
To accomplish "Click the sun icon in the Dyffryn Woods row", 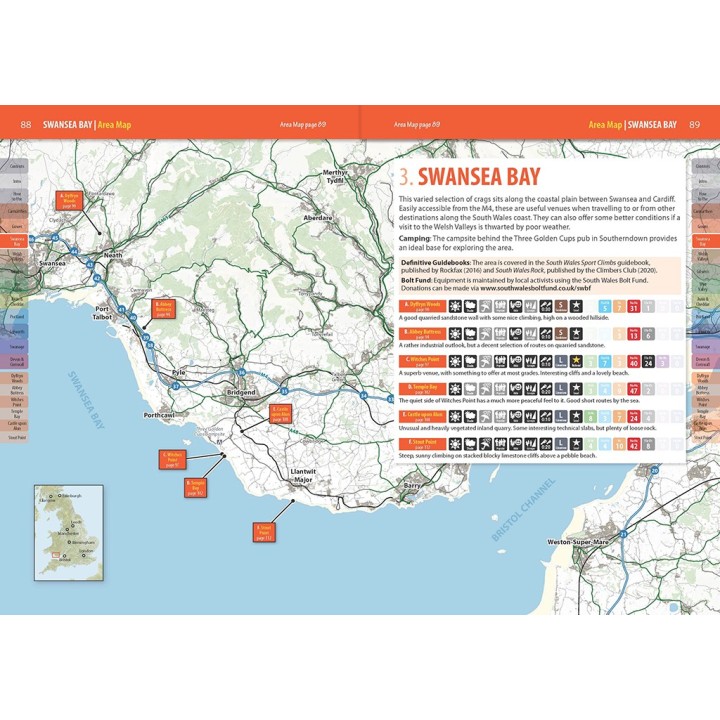I will click(455, 306).
